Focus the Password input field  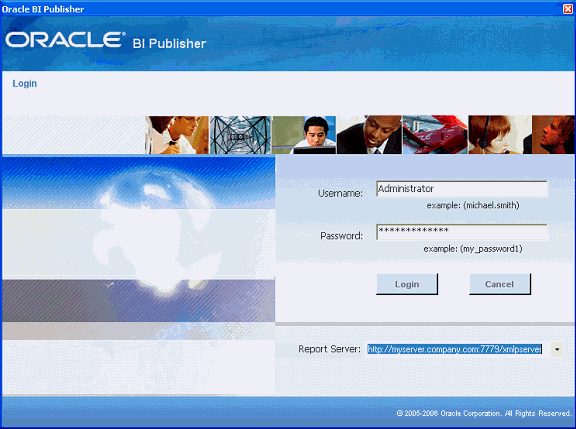pyautogui.click(x=462, y=232)
